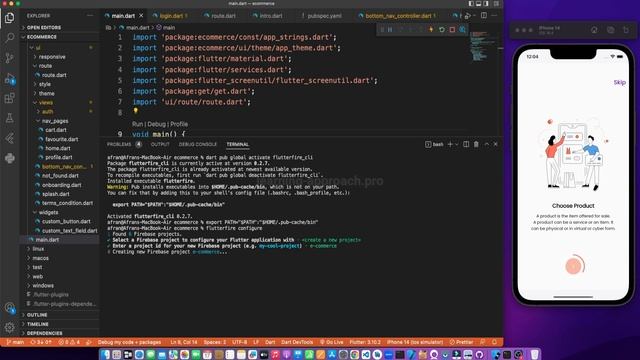Split the terminal panel
The height and width of the screenshot is (360, 640).
(x=466, y=144)
